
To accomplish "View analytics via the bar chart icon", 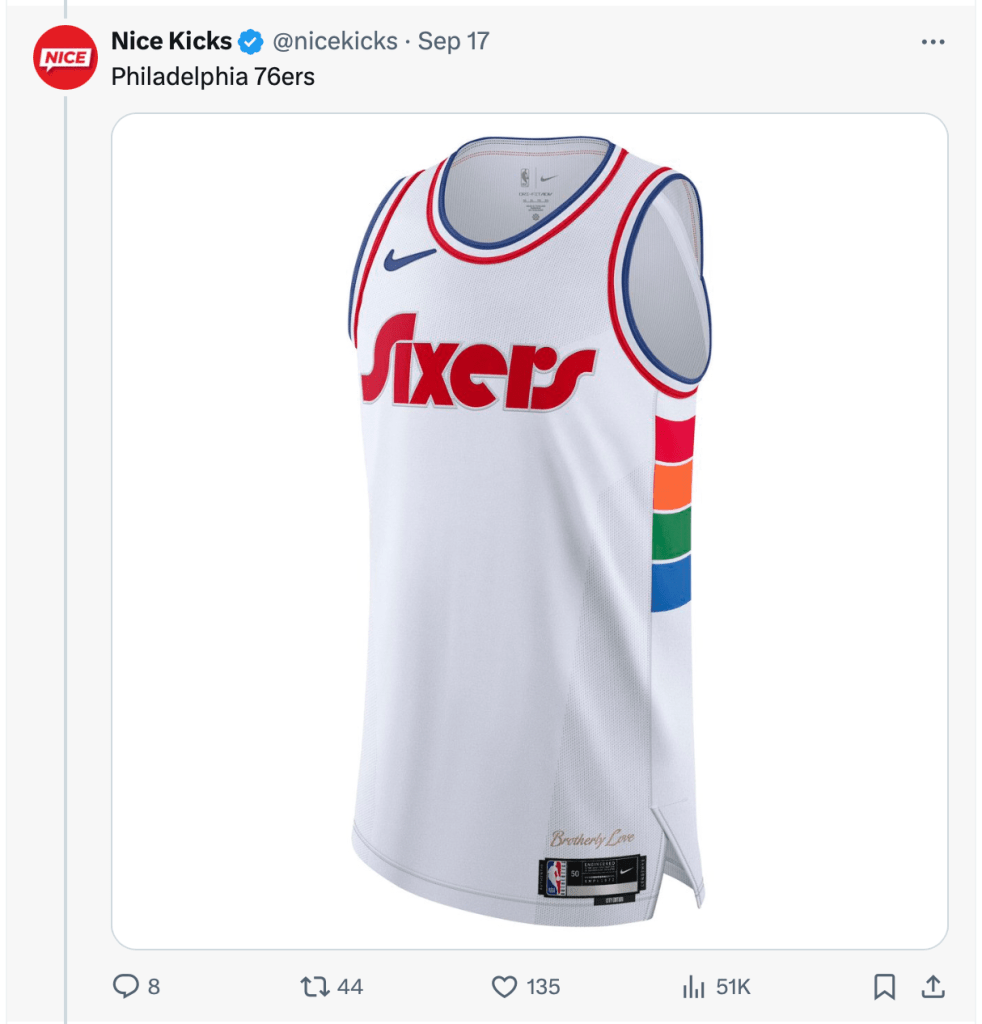I will coord(693,986).
